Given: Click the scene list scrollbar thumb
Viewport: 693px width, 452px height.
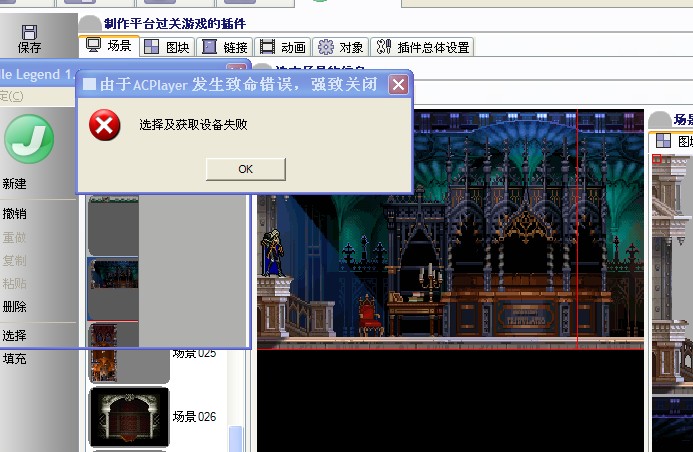Looking at the screenshot, I should 235,439.
